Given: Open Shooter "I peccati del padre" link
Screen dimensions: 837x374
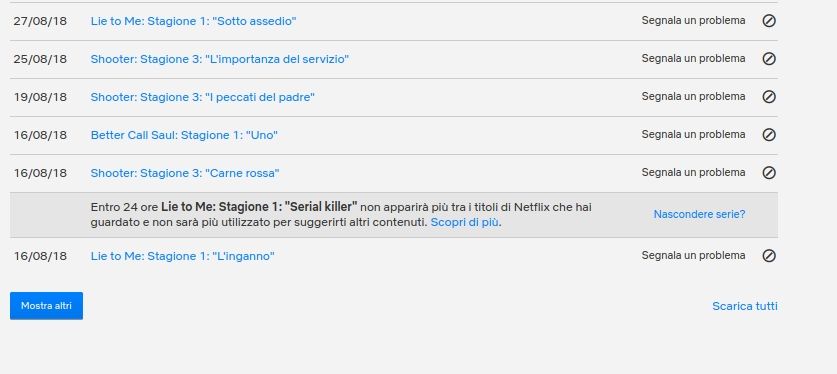Looking at the screenshot, I should coord(202,97).
